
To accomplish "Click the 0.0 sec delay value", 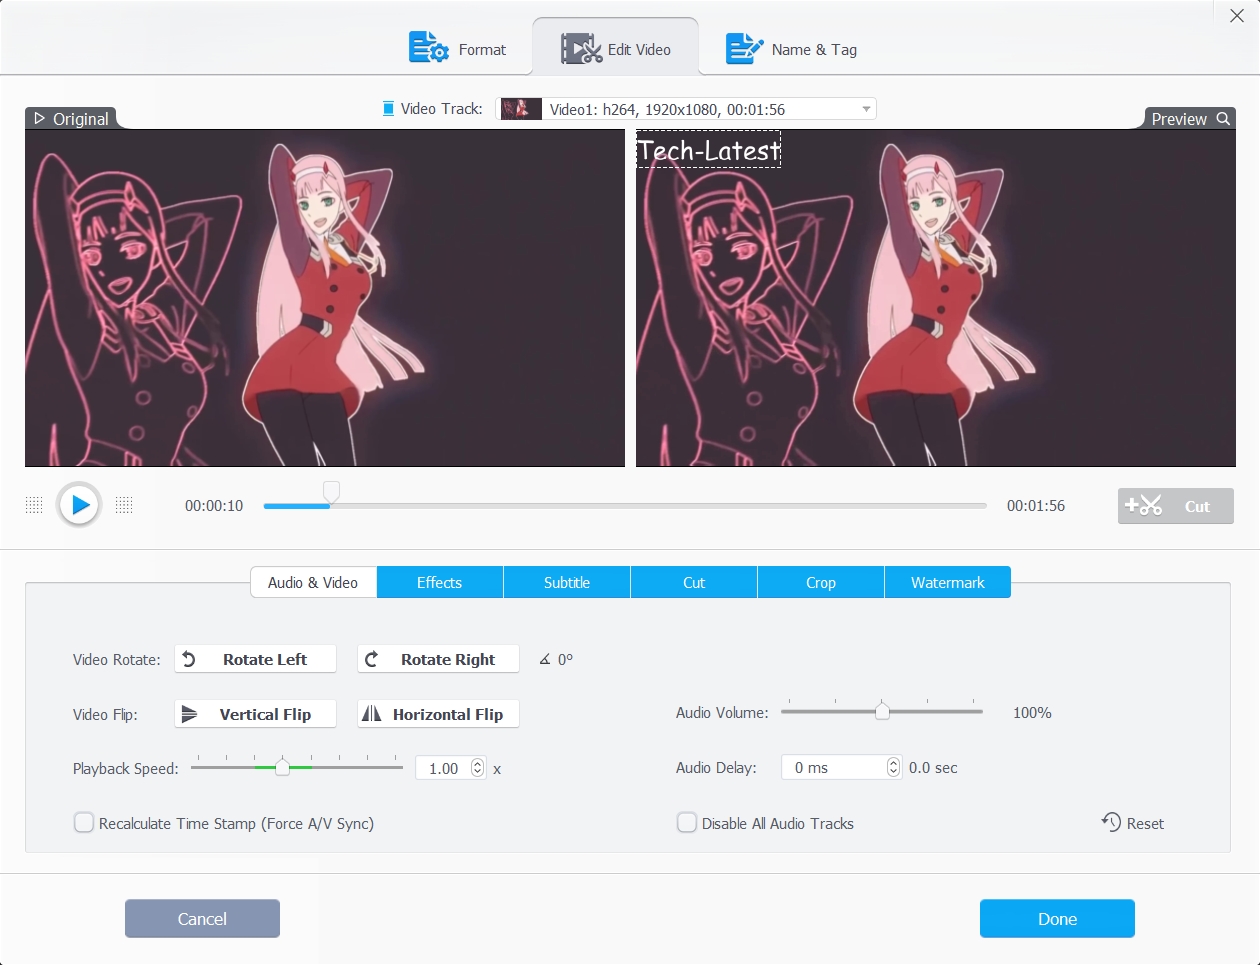I will (x=933, y=767).
